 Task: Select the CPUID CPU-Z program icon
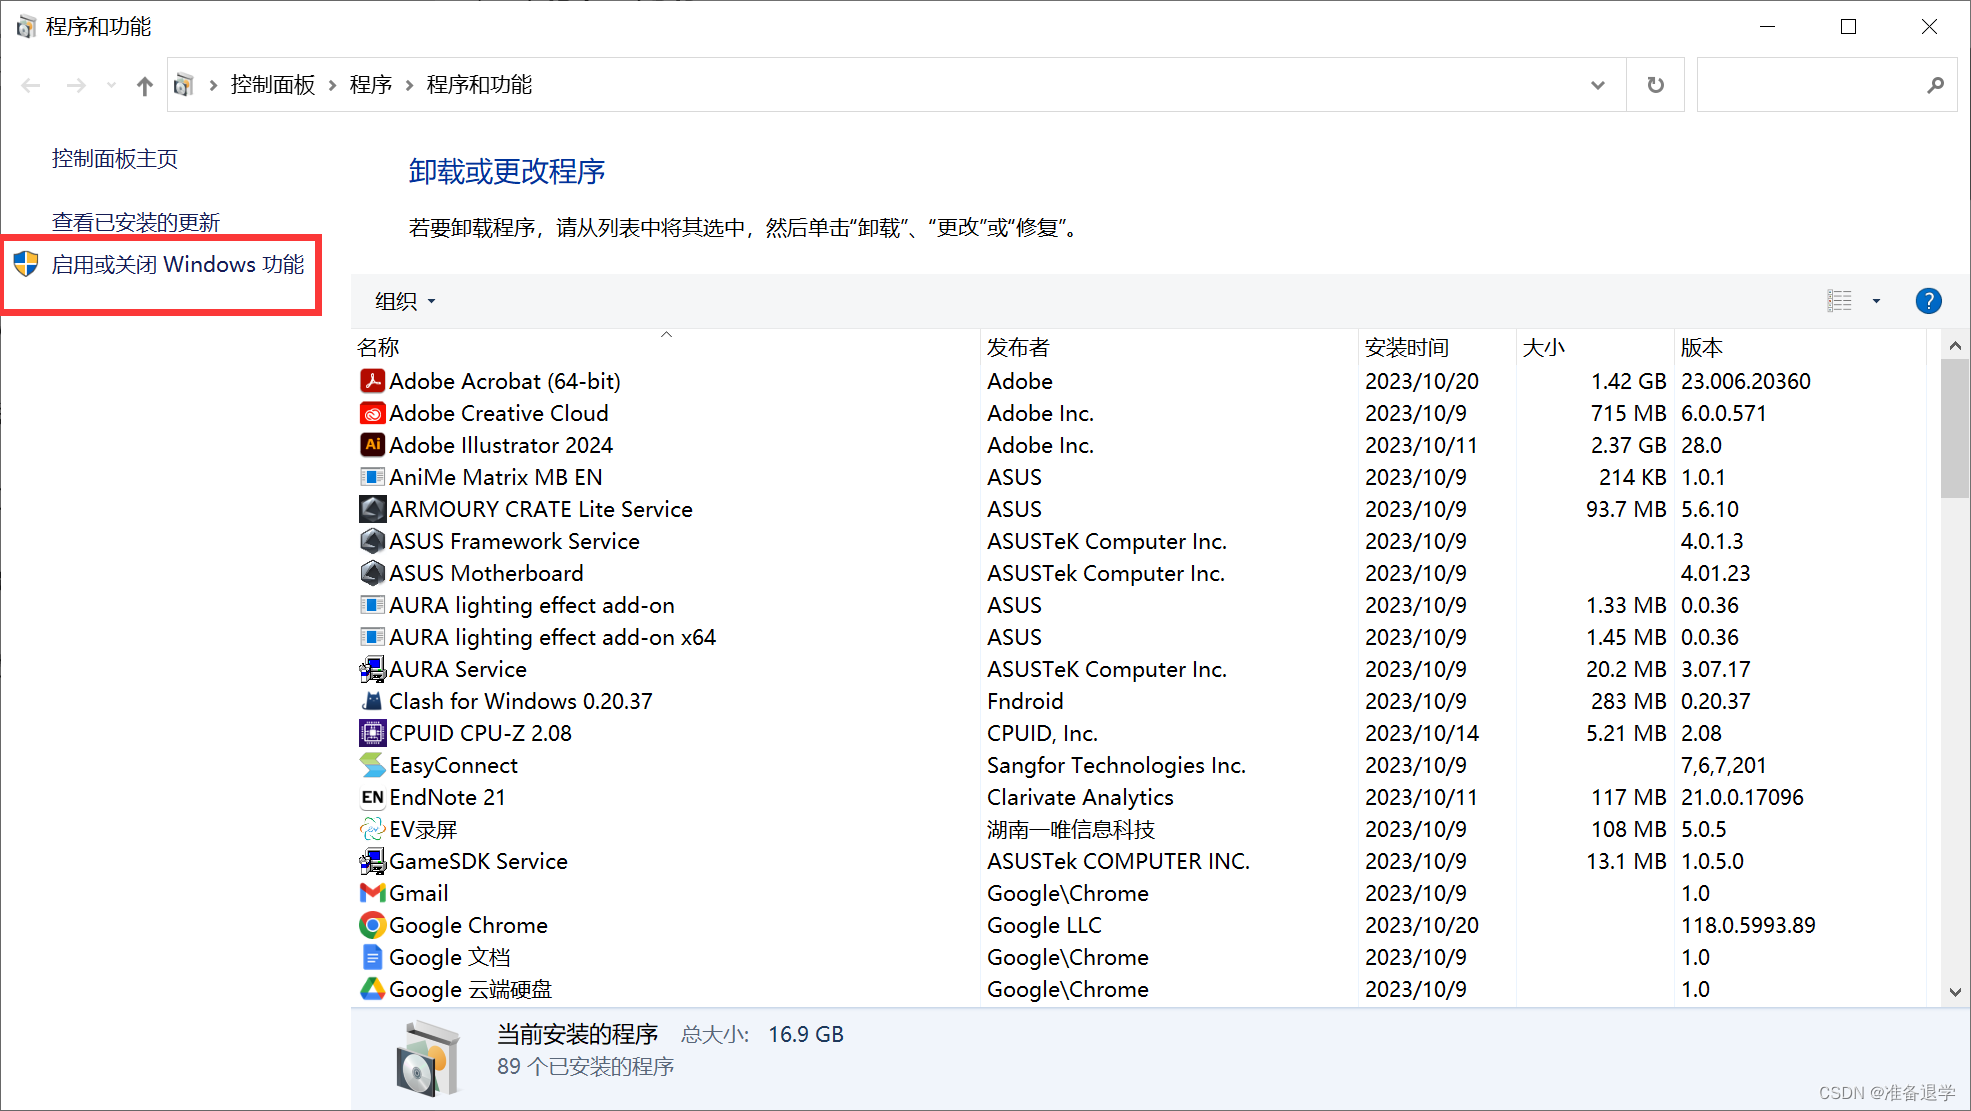(371, 733)
